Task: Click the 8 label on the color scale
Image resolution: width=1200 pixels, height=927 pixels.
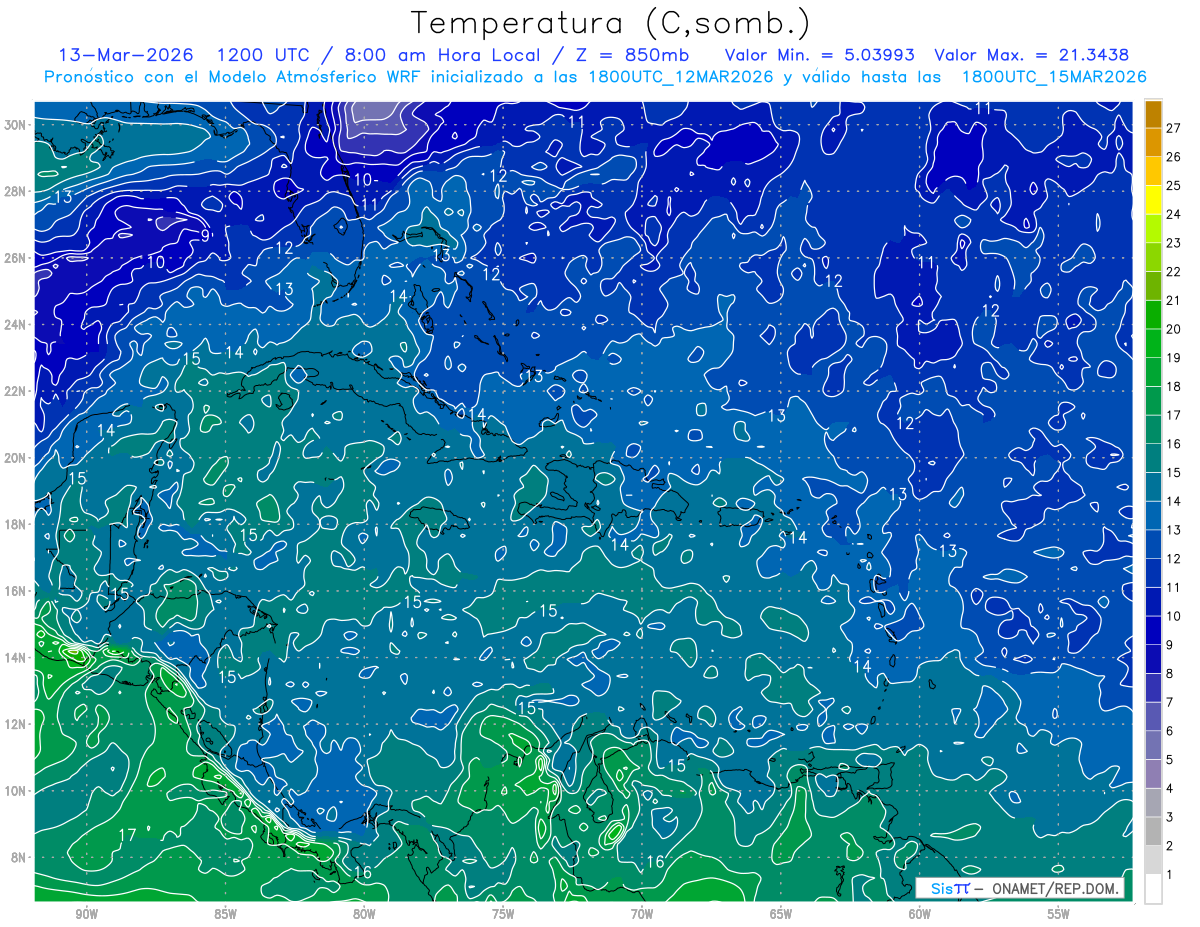Action: 1170,674
